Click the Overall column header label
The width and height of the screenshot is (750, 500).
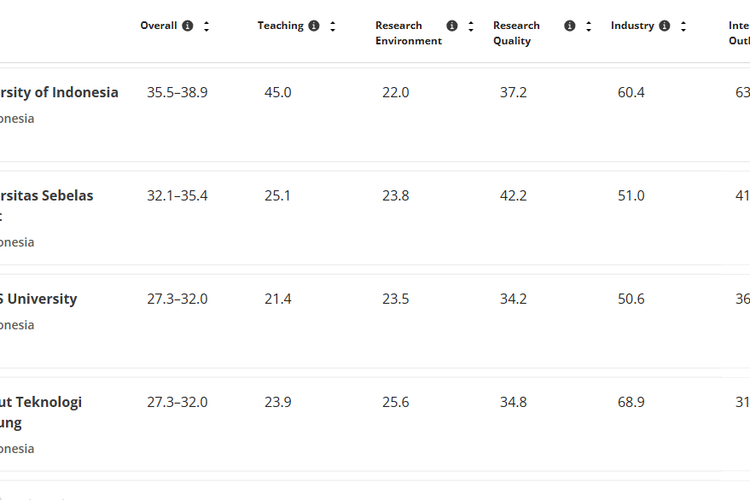pos(158,26)
